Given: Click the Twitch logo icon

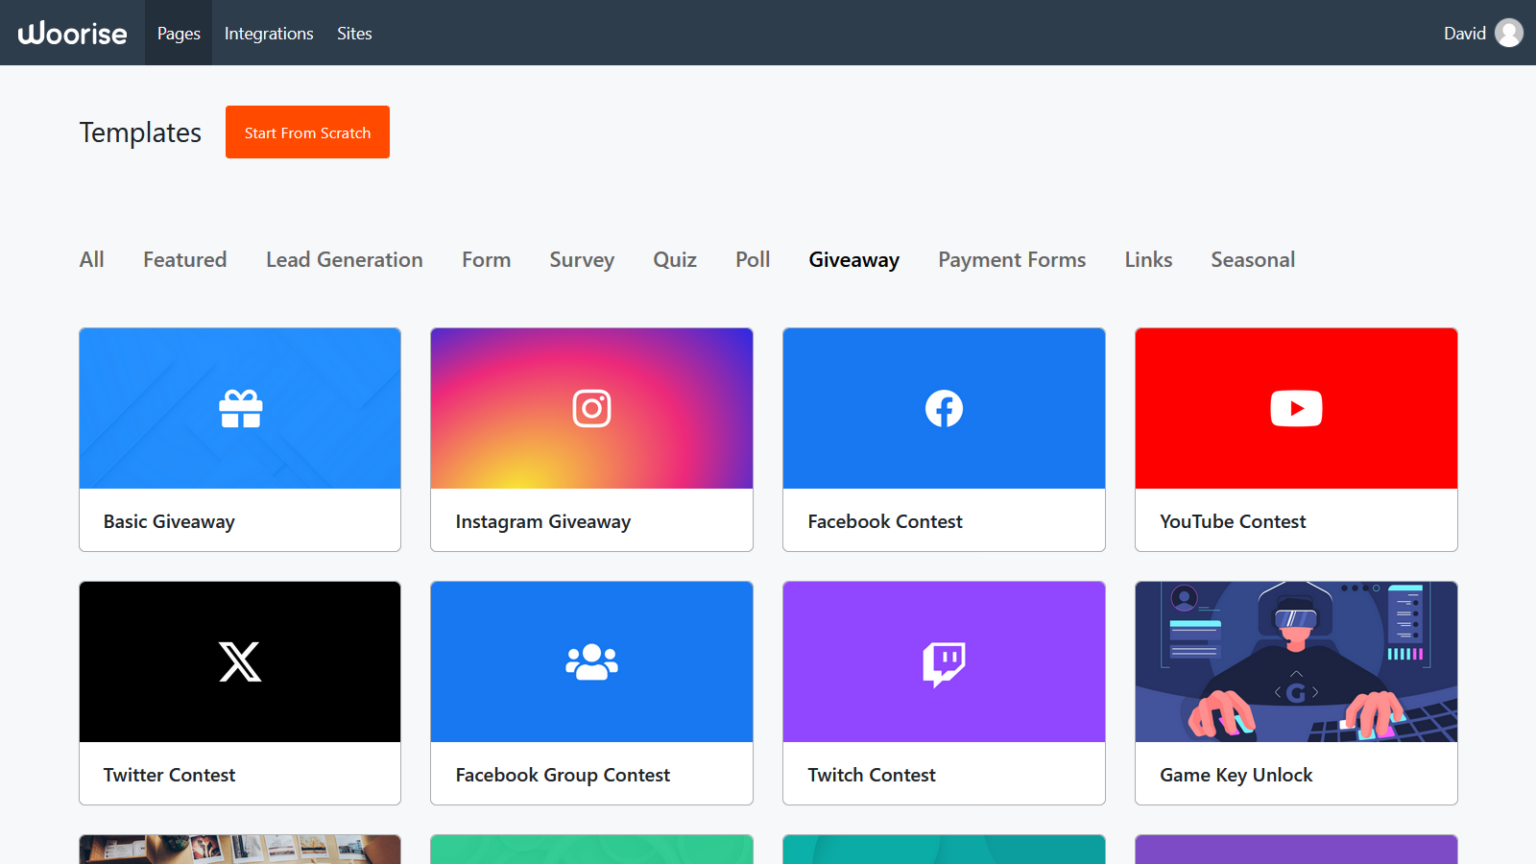Looking at the screenshot, I should pyautogui.click(x=944, y=664).
